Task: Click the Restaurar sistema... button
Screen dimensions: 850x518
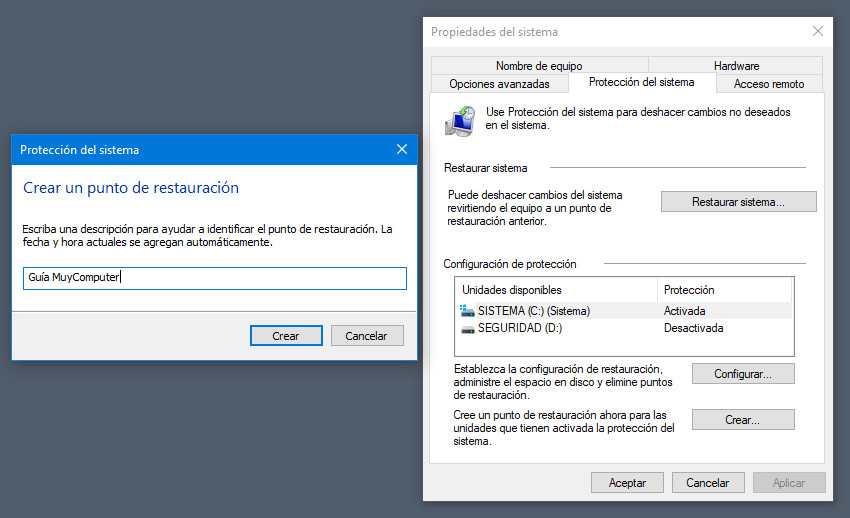Action: point(738,202)
